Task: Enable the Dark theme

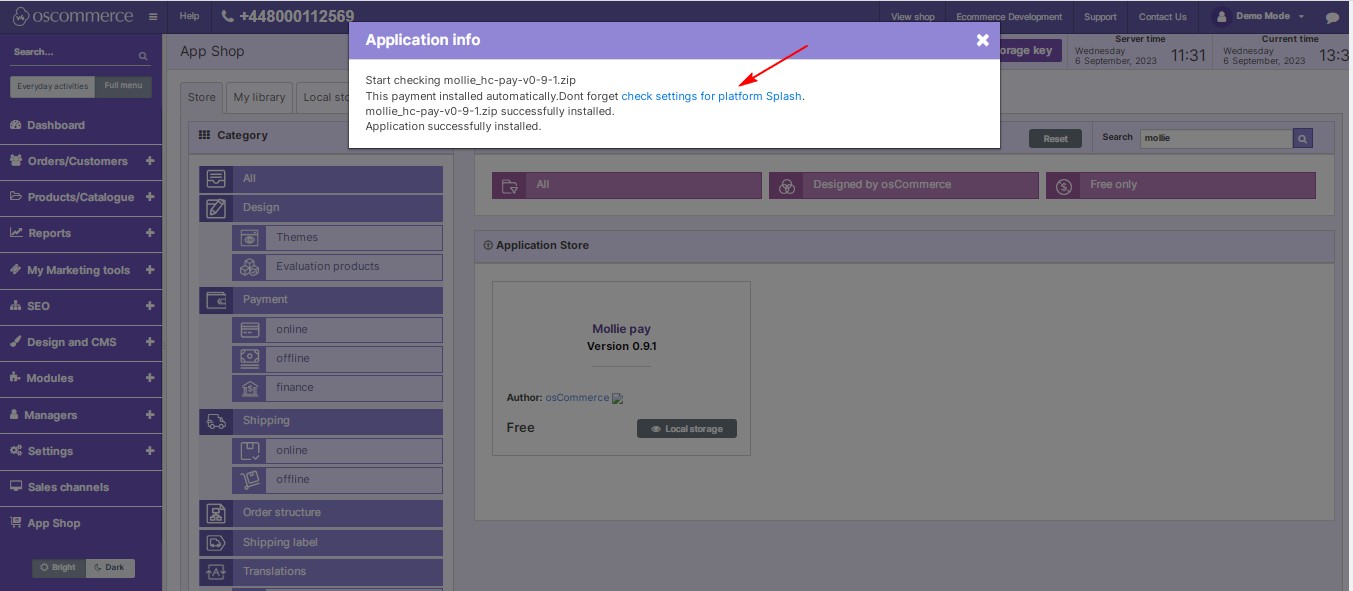Action: point(110,568)
